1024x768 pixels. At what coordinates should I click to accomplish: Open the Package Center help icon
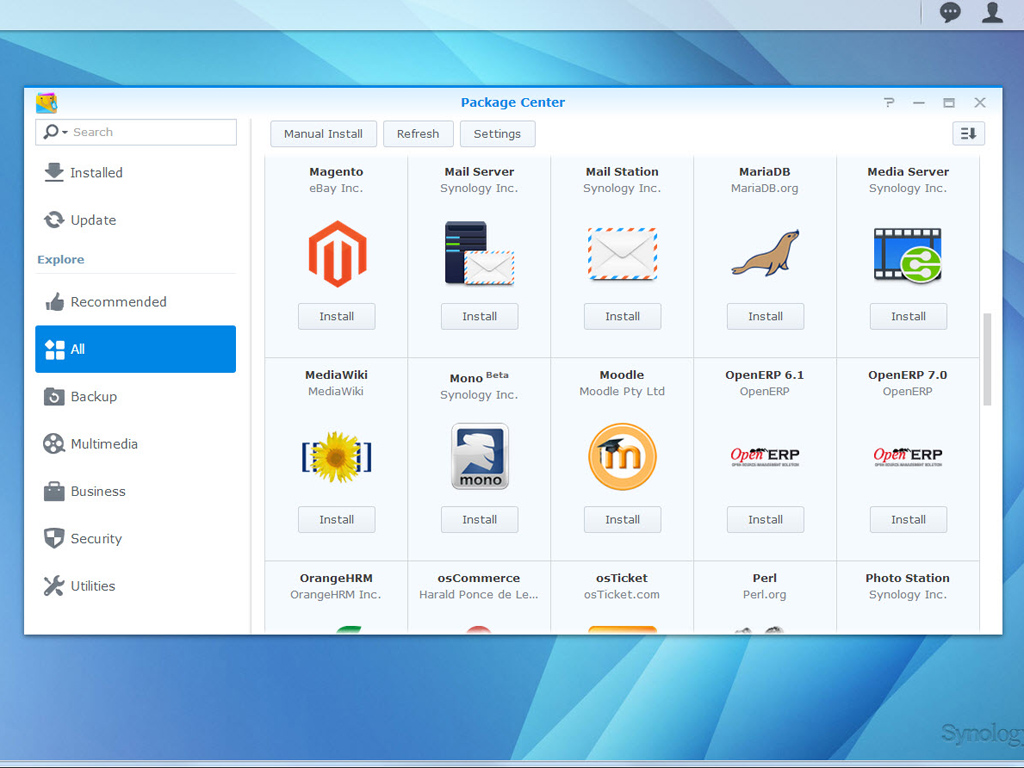[x=889, y=103]
